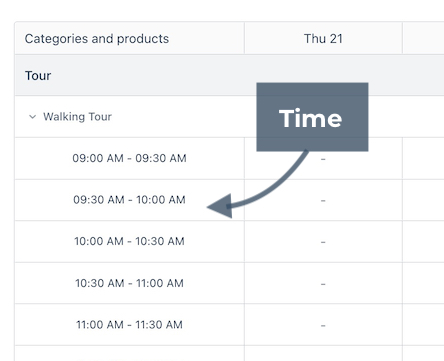Viewport: 444px width, 361px height.
Task: Click the header cell right of Thu 21
Action: pyautogui.click(x=423, y=38)
